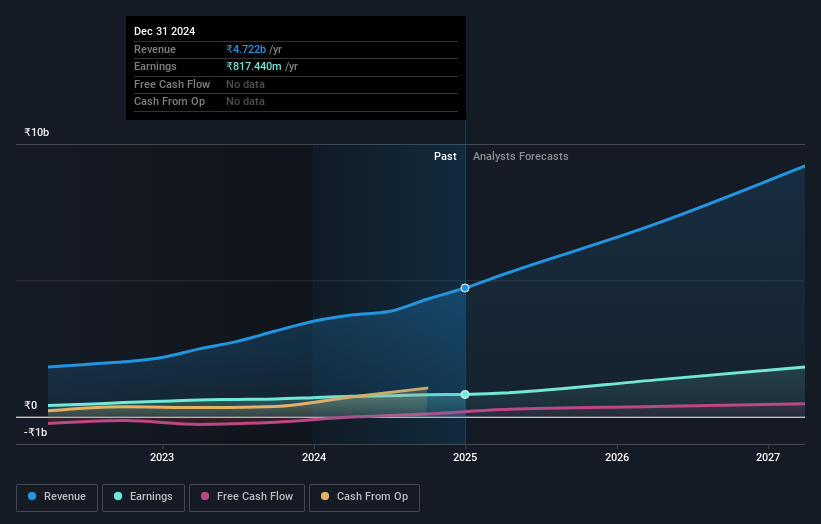
Task: Click No data beside Cash From Op
Action: (x=245, y=102)
